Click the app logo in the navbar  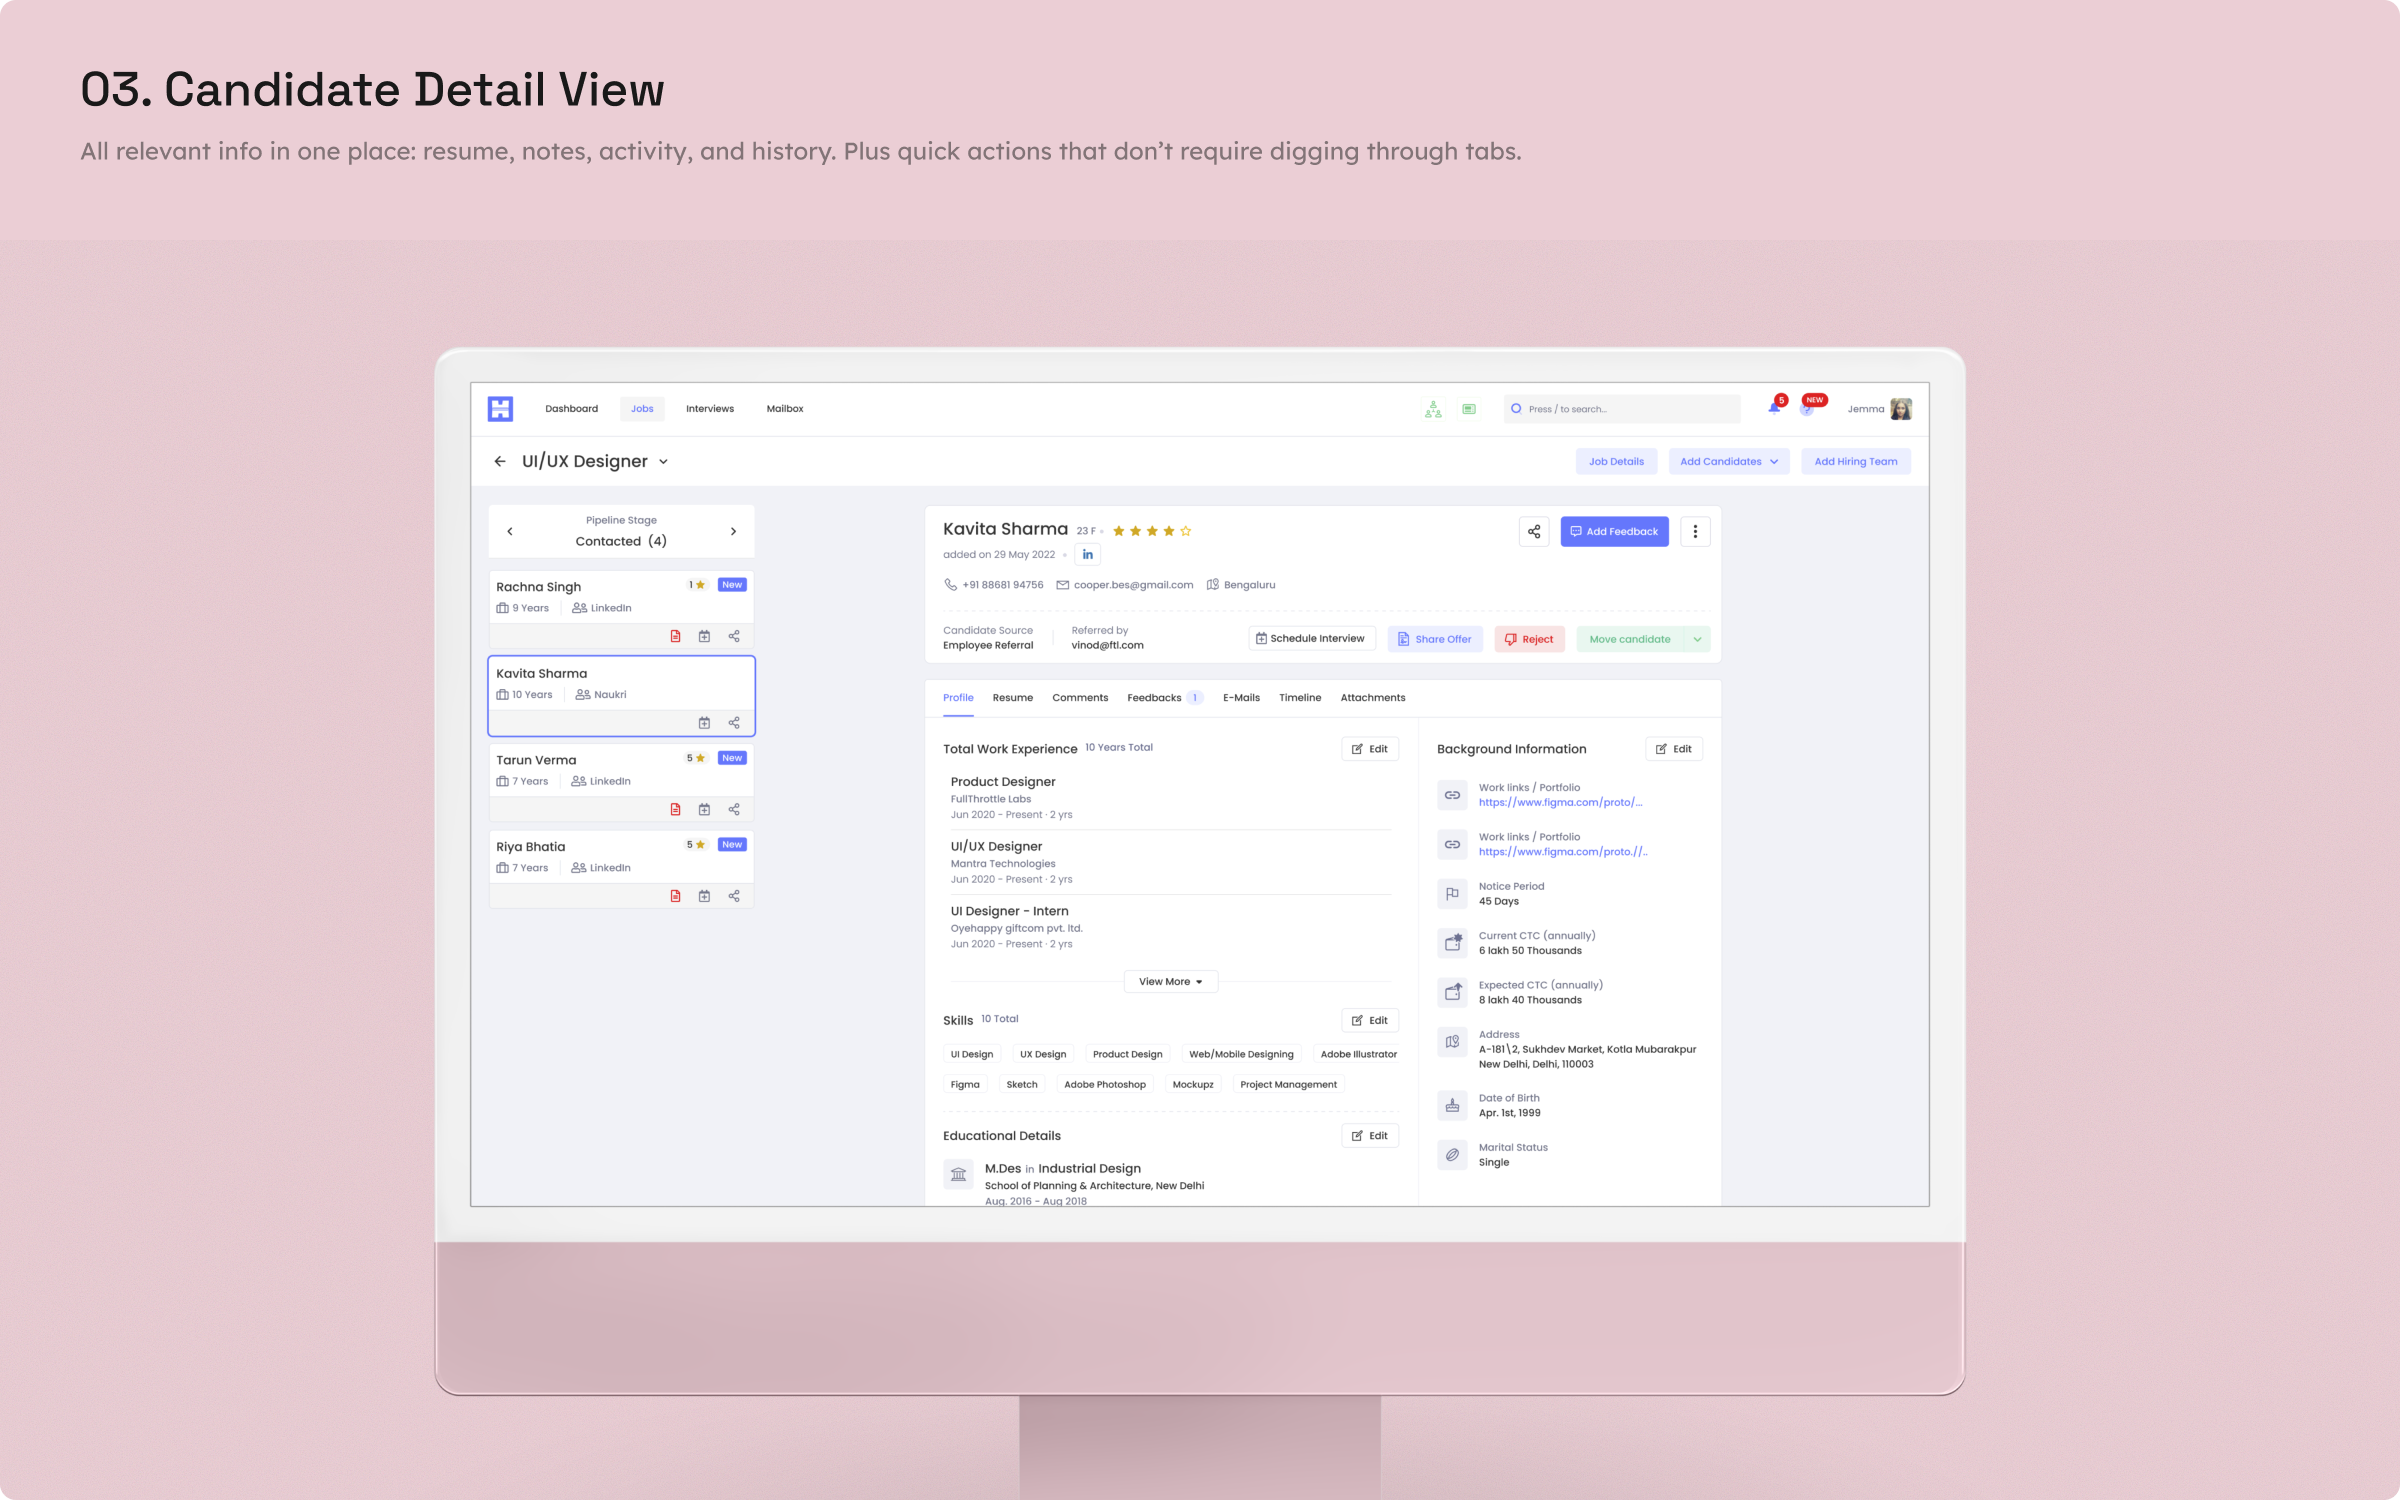click(500, 408)
